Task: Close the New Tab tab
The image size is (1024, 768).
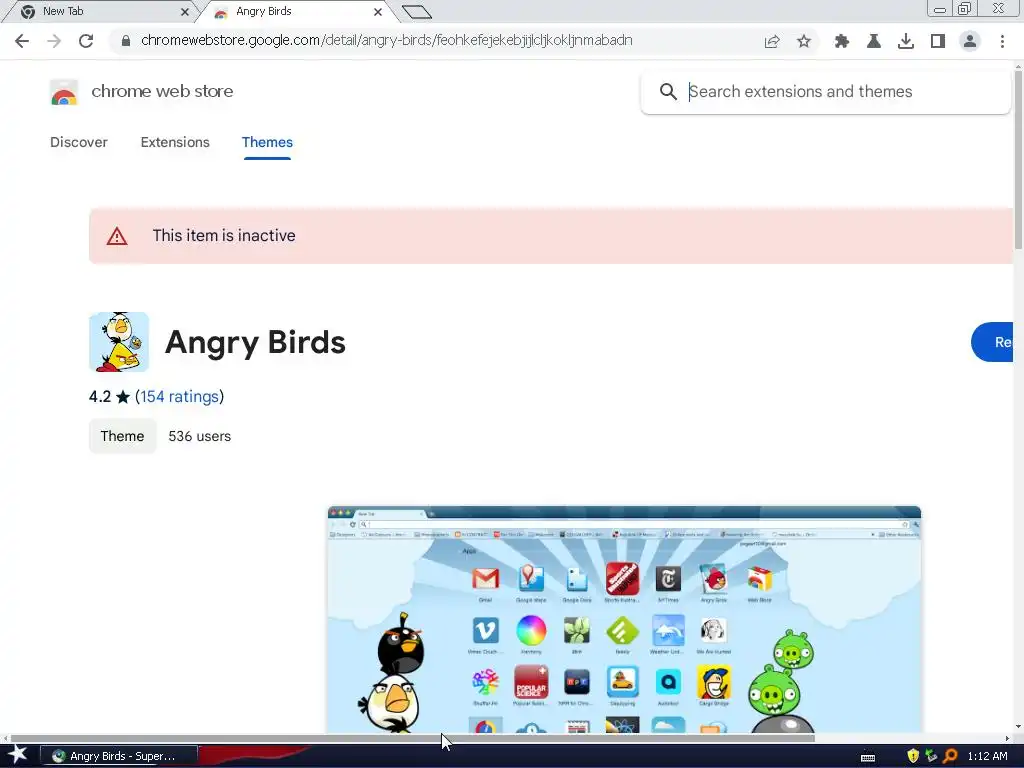Action: pos(185,12)
